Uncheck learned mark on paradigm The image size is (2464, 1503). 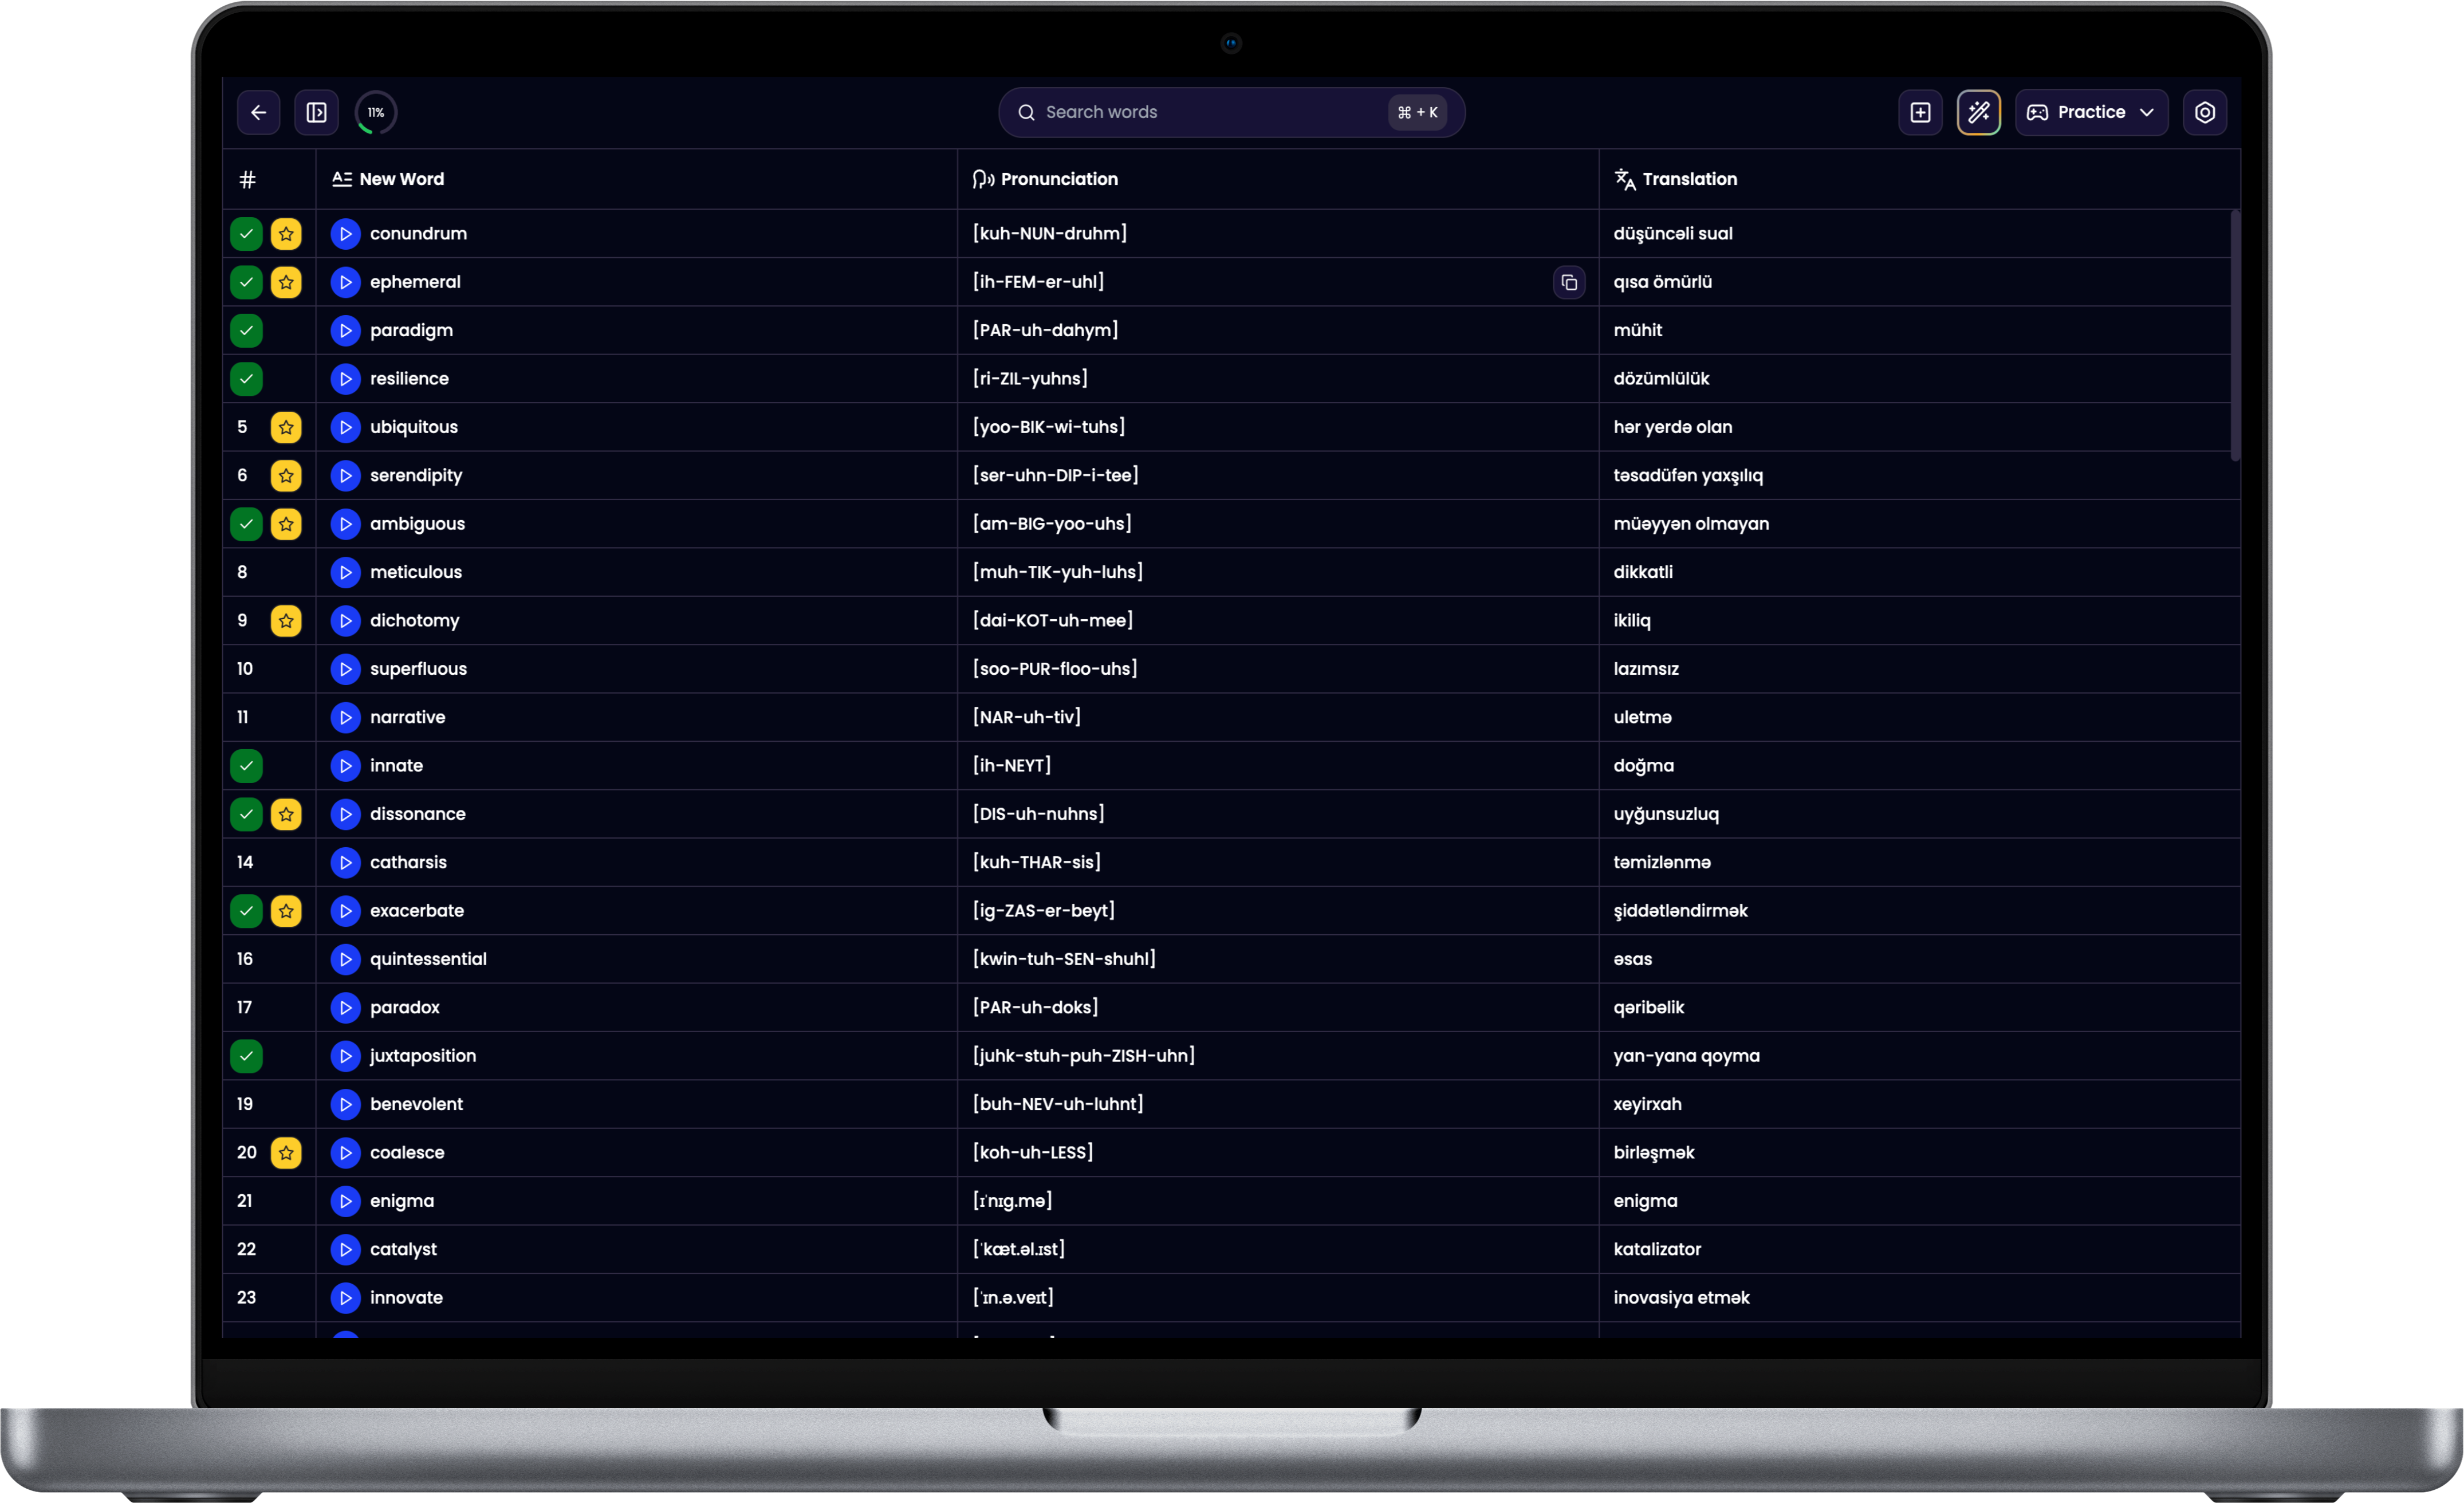246,330
